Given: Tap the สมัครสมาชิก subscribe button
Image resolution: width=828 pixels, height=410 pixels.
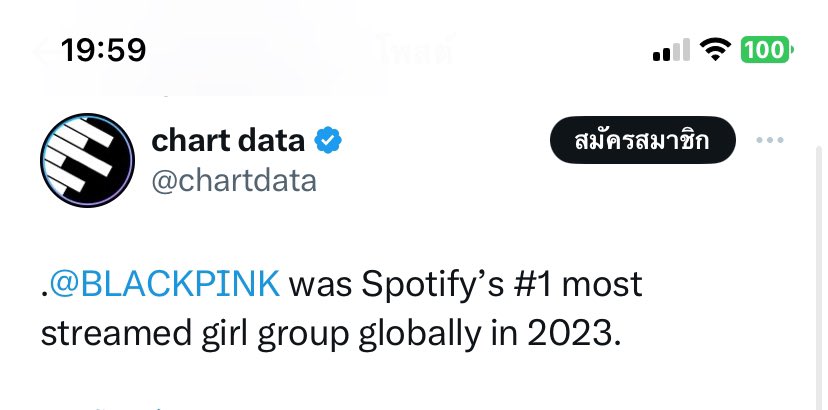Looking at the screenshot, I should pyautogui.click(x=643, y=140).
